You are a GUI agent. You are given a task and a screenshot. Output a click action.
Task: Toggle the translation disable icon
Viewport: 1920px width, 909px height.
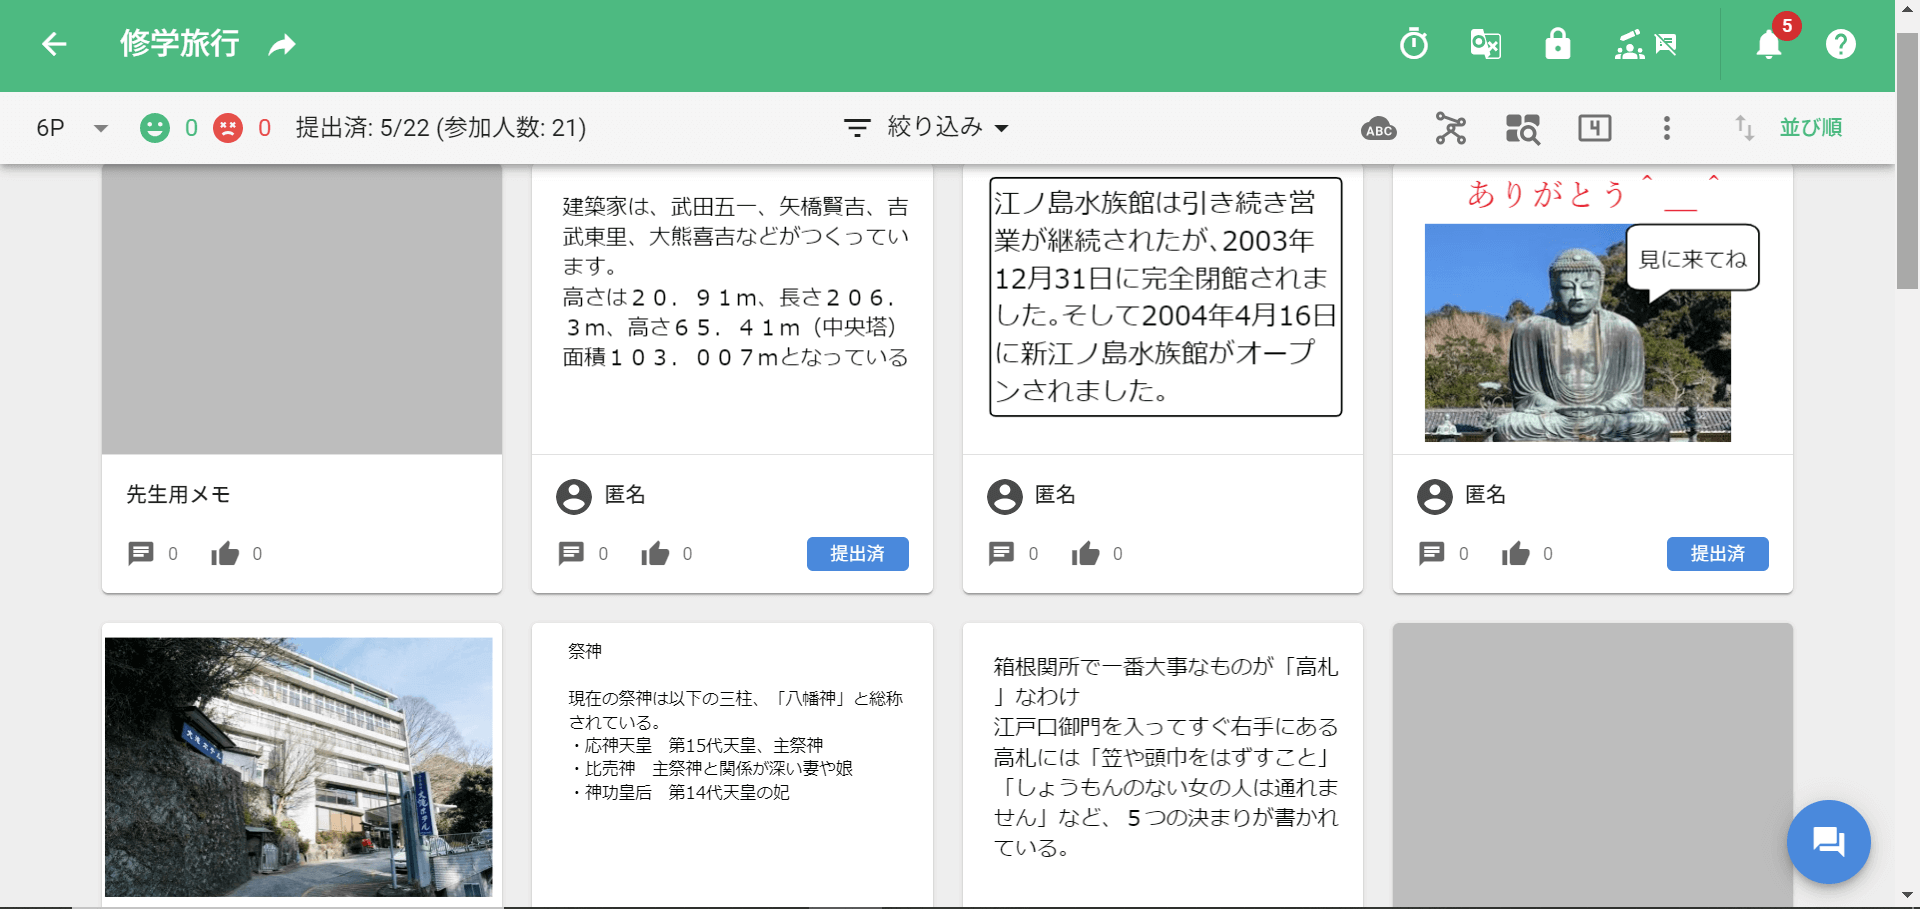pyautogui.click(x=1484, y=44)
